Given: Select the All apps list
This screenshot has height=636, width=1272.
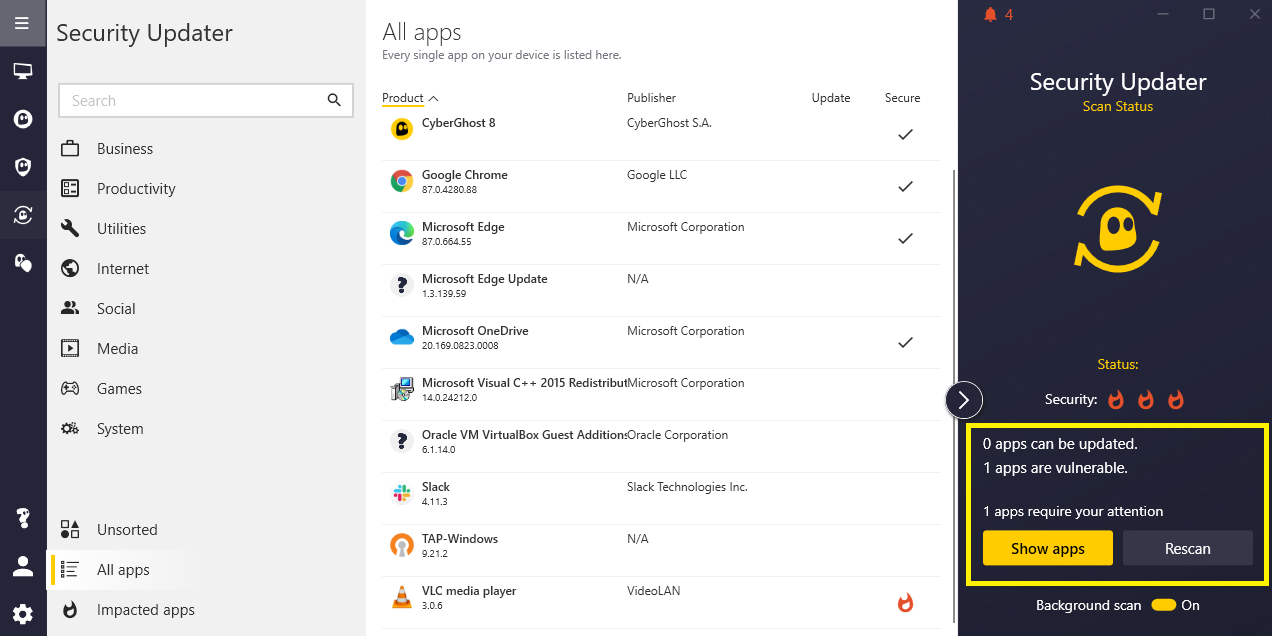Looking at the screenshot, I should point(123,570).
